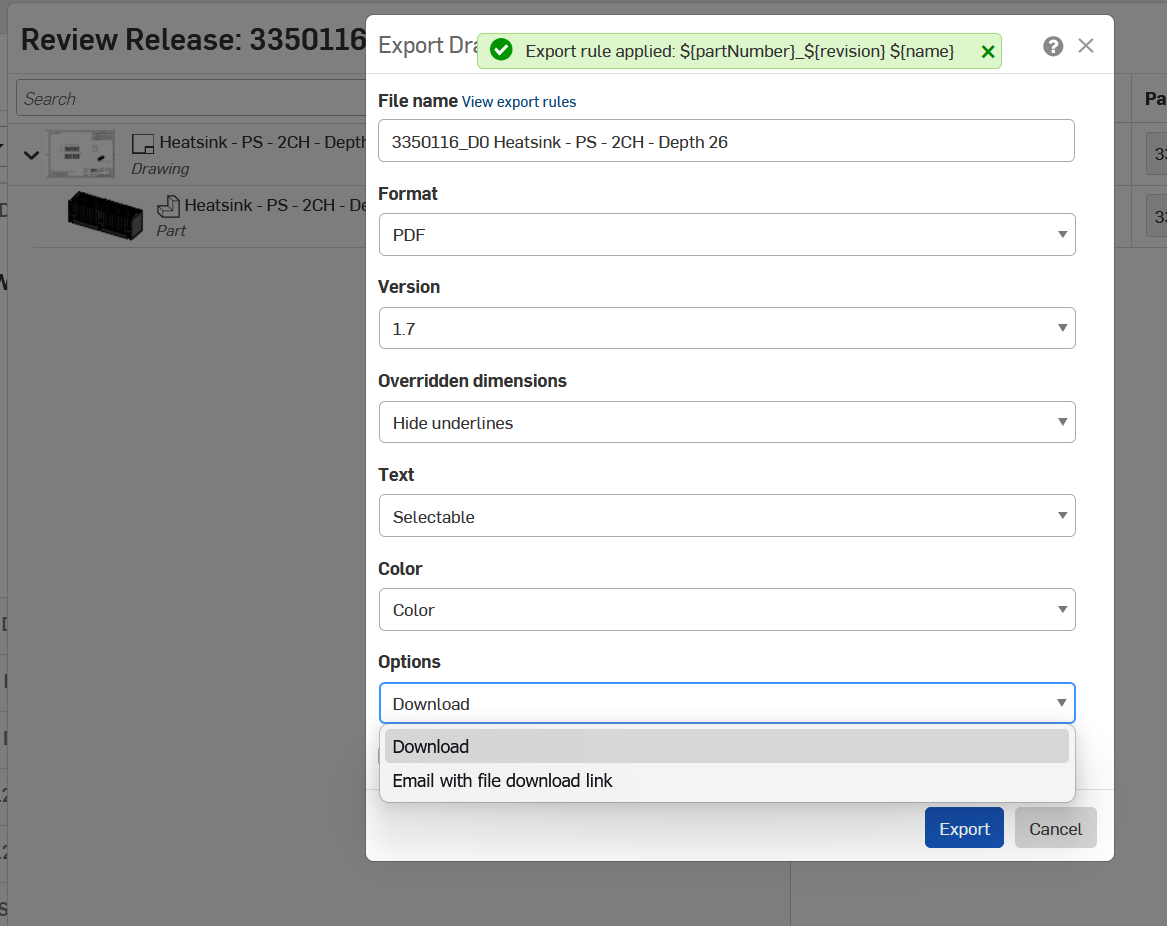Open the Format dropdown showing PDF
Screen dimensions: 1167x926
[726, 234]
